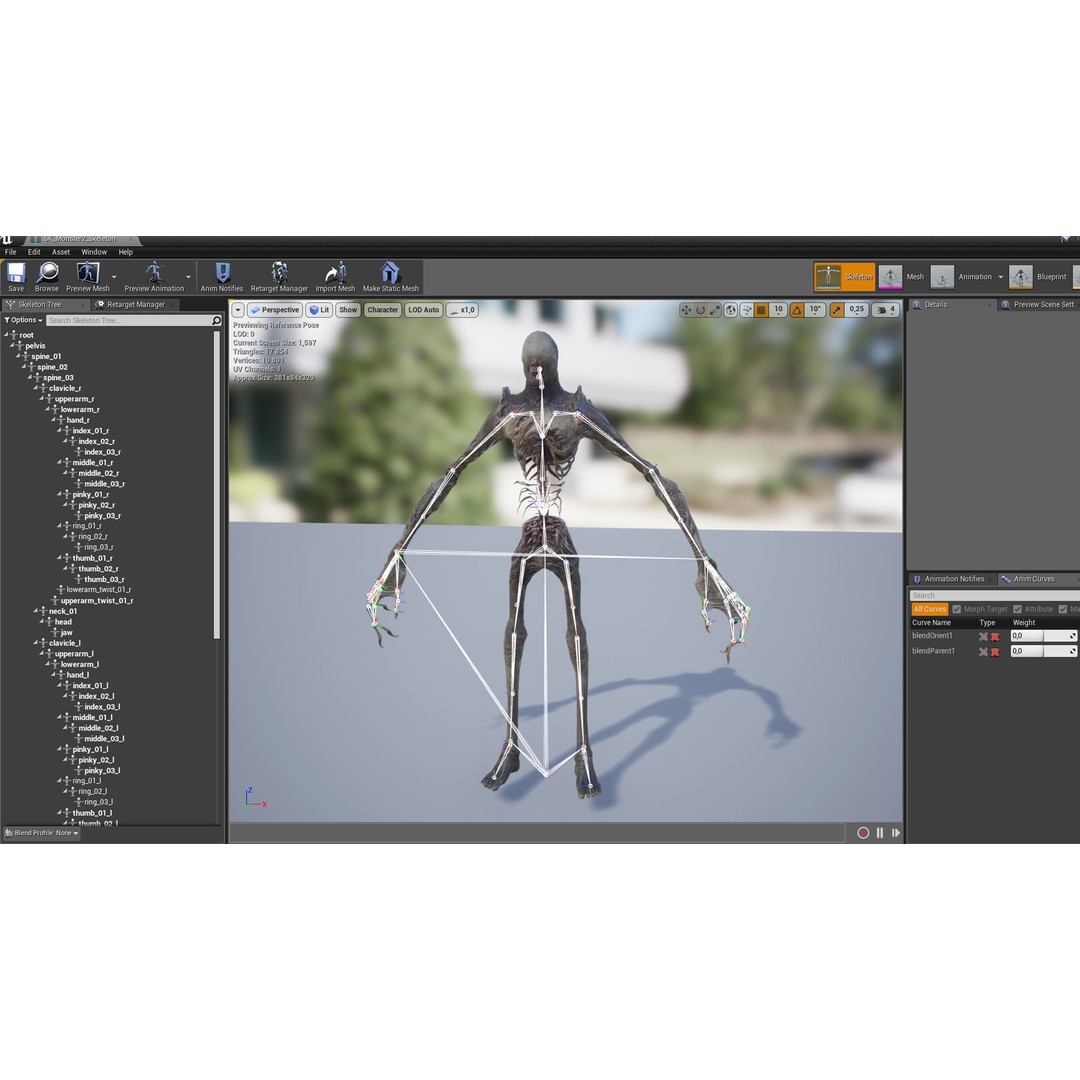Open the Window menu
Image resolution: width=1080 pixels, height=1080 pixels.
pyautogui.click(x=94, y=252)
